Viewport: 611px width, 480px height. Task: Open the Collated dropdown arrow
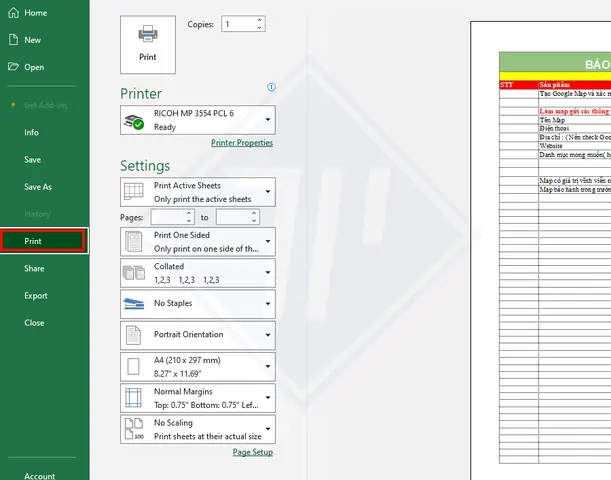(268, 272)
